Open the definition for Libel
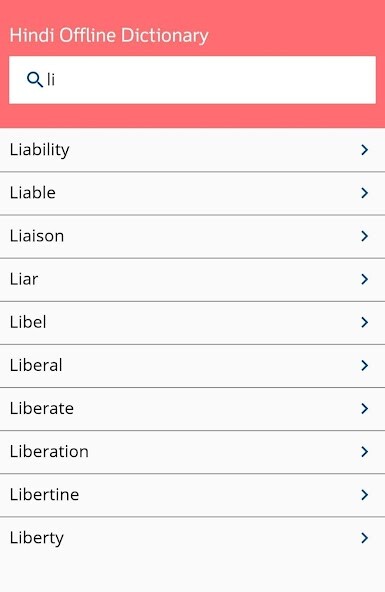Viewport: 385px width, 592px height. [192, 322]
